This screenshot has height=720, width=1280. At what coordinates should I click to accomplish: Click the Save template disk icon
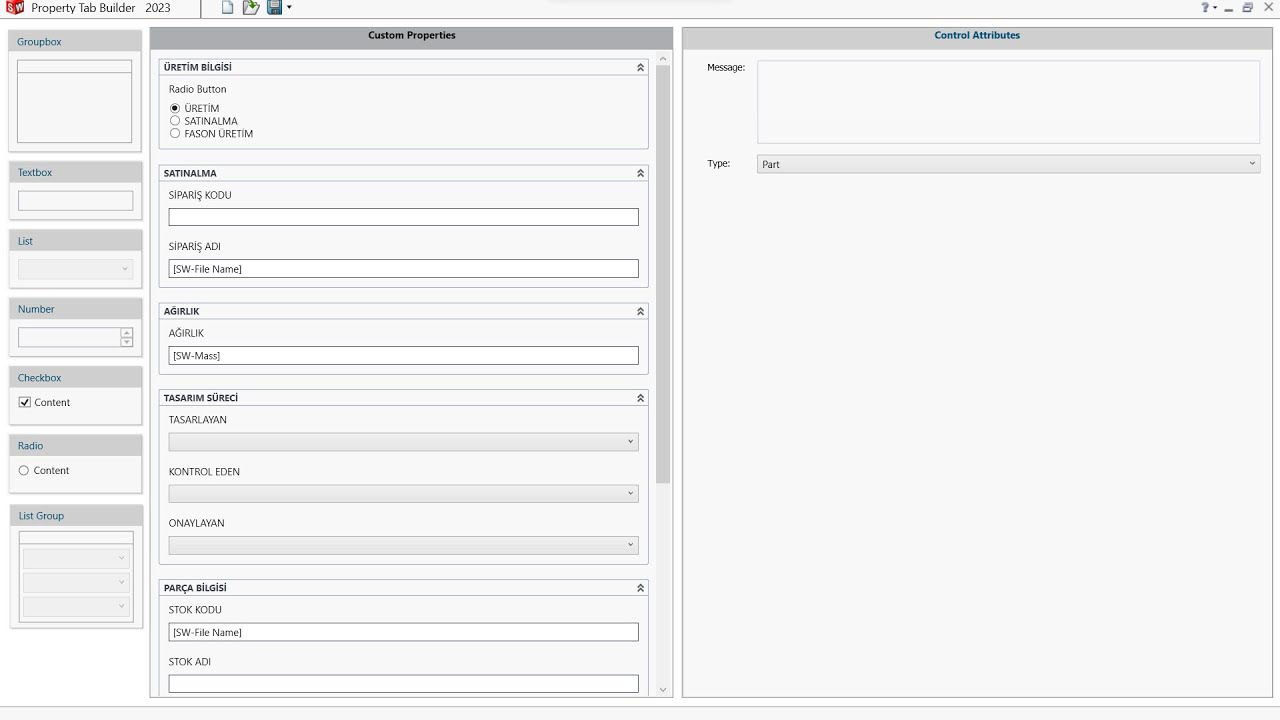[x=274, y=8]
